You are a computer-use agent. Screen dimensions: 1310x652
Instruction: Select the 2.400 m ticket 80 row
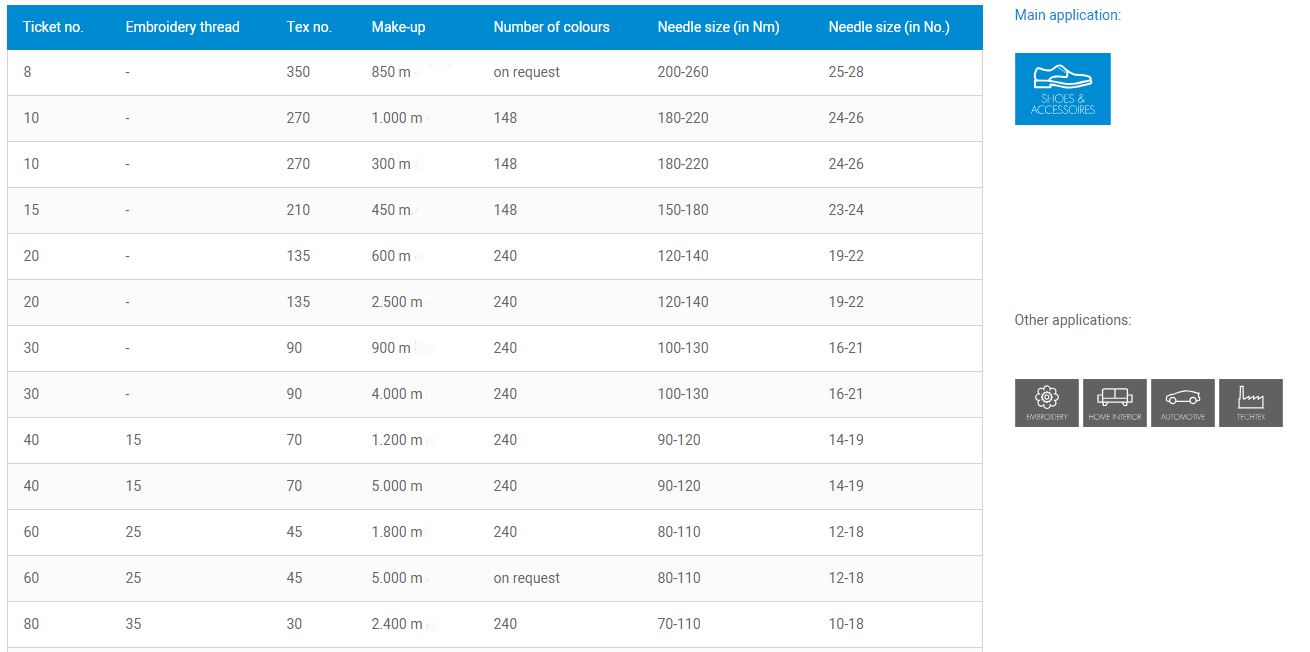[495, 624]
